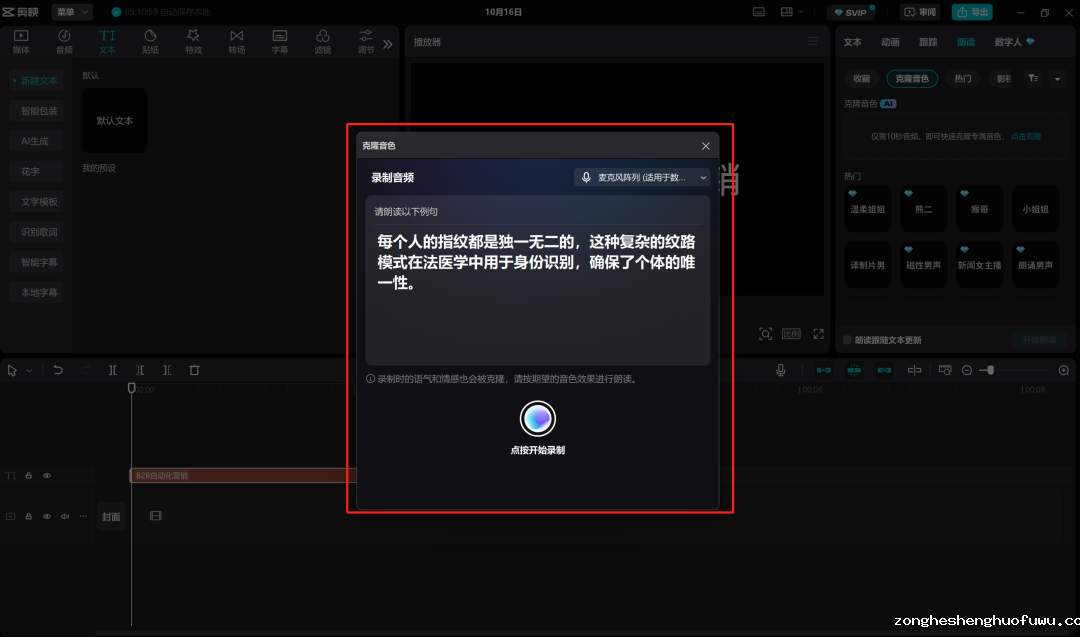This screenshot has width=1080, height=637.
Task: Zoom out the timeline with minus icon
Action: [967, 370]
